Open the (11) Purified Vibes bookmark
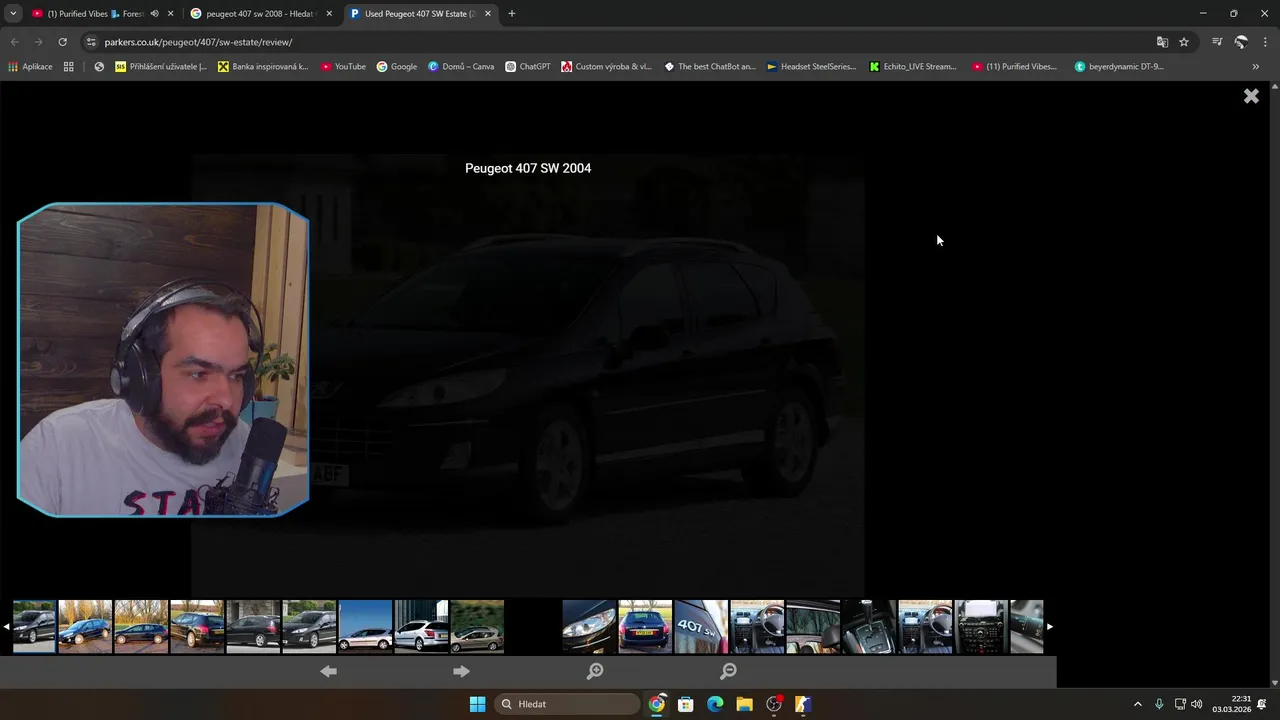 point(1015,67)
